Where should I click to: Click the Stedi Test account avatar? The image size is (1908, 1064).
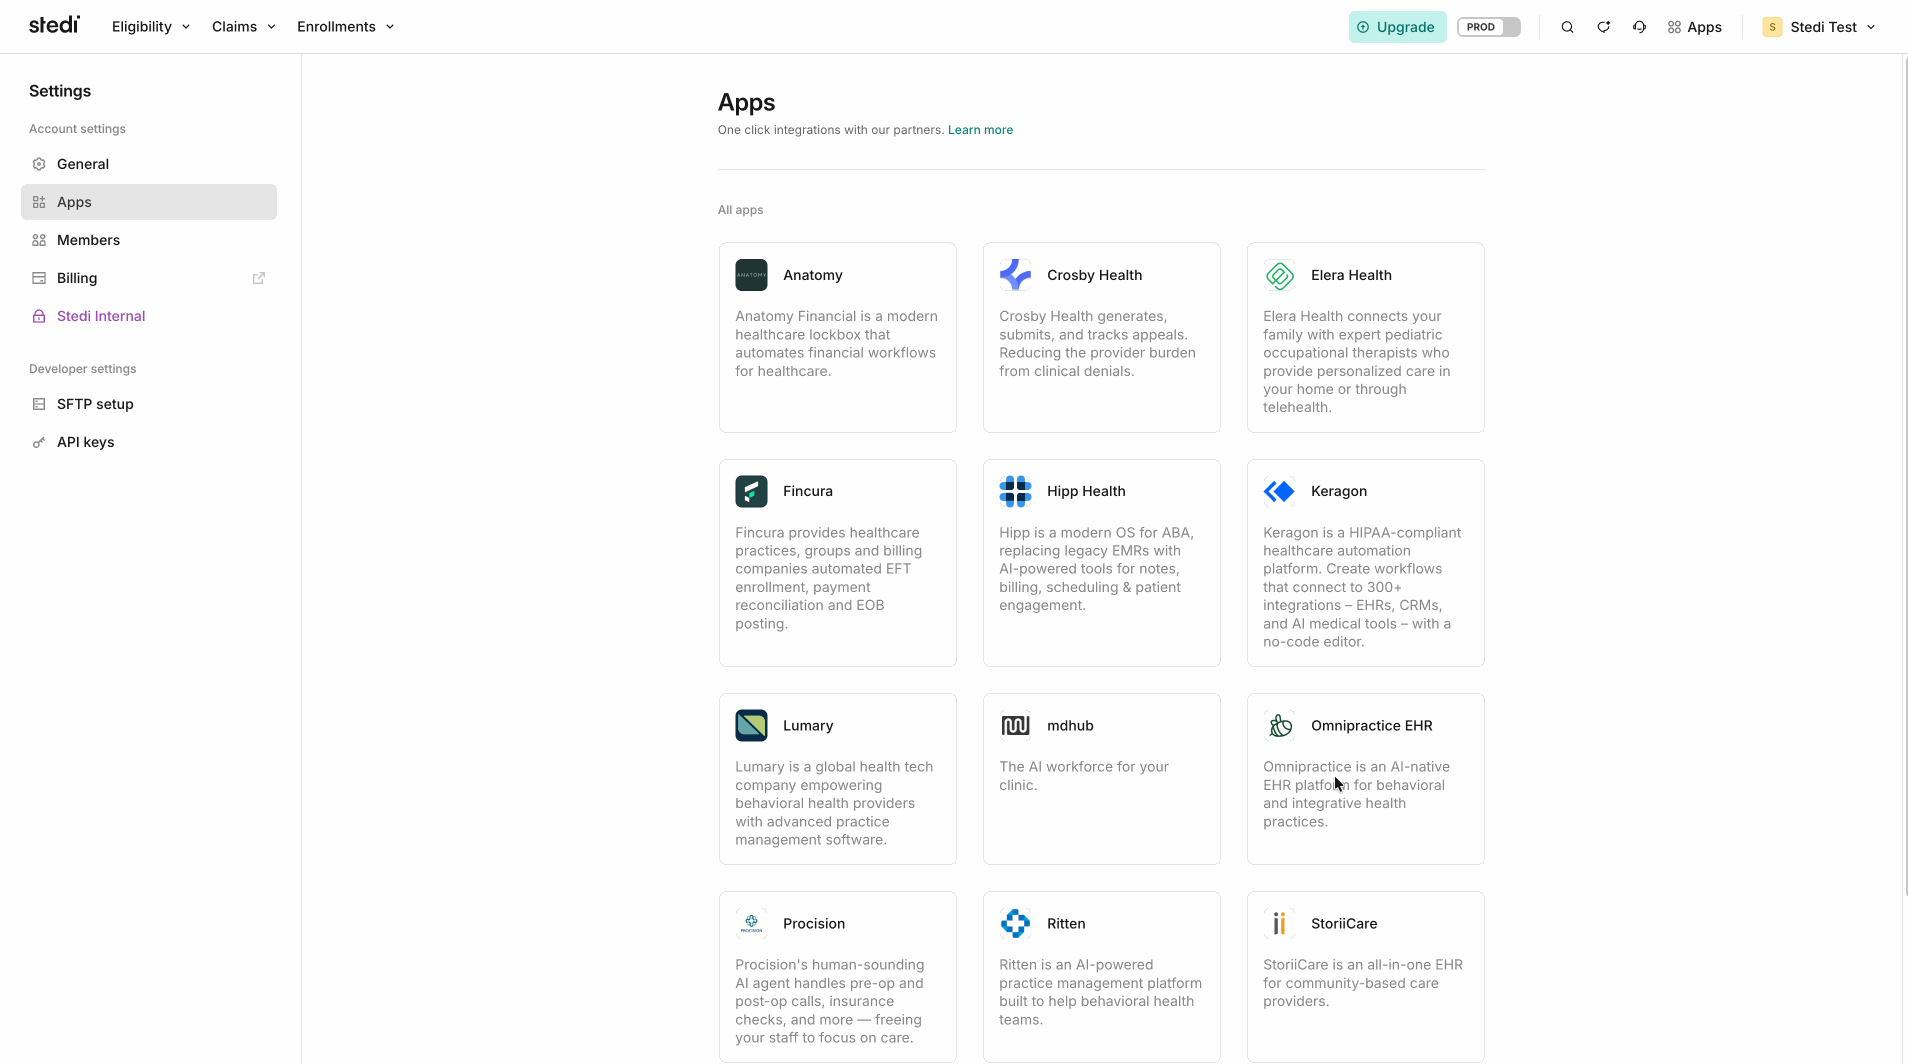tap(1772, 27)
